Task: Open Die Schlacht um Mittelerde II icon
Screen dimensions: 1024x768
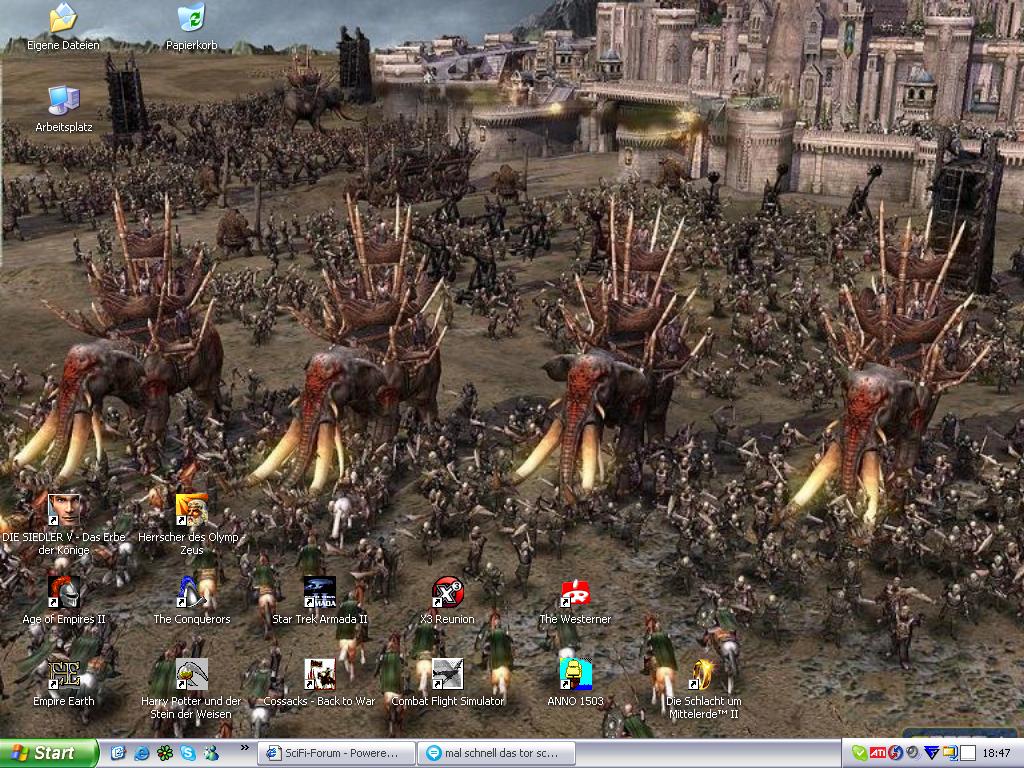Action: click(703, 674)
